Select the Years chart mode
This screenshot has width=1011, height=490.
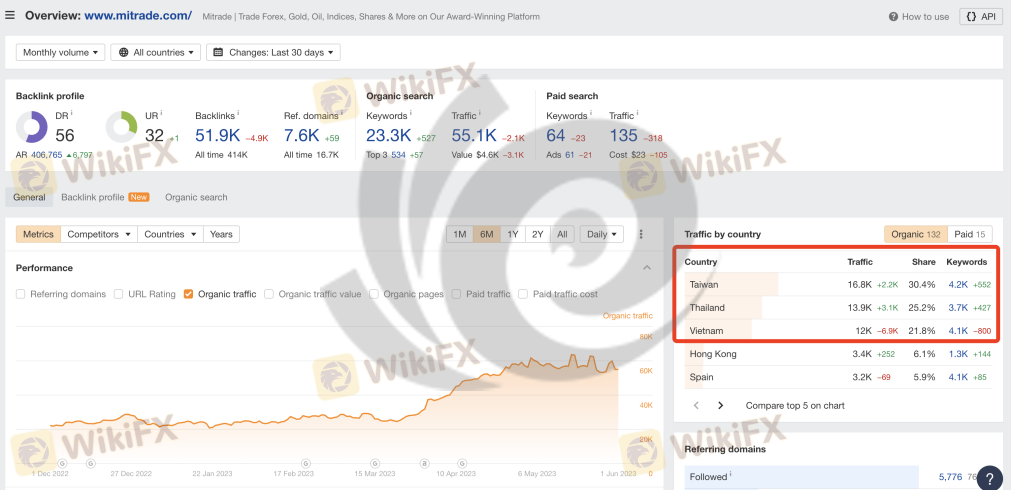tap(221, 234)
